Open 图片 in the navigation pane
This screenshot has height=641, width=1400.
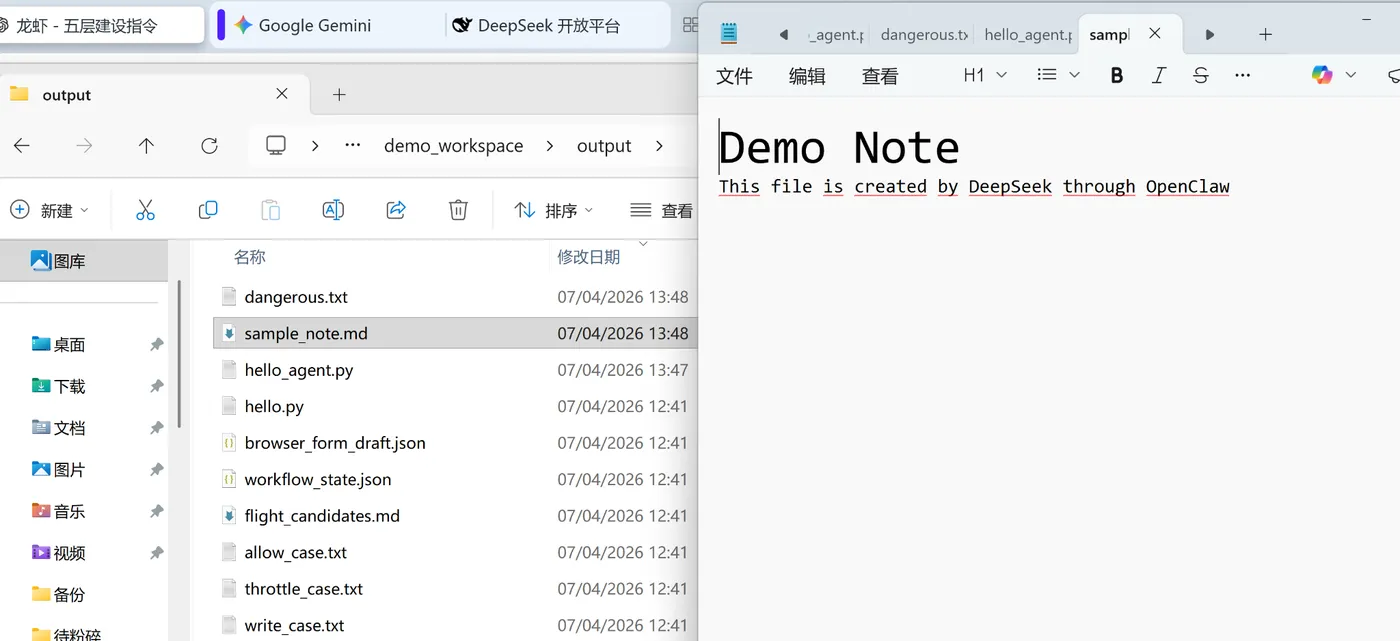68,469
